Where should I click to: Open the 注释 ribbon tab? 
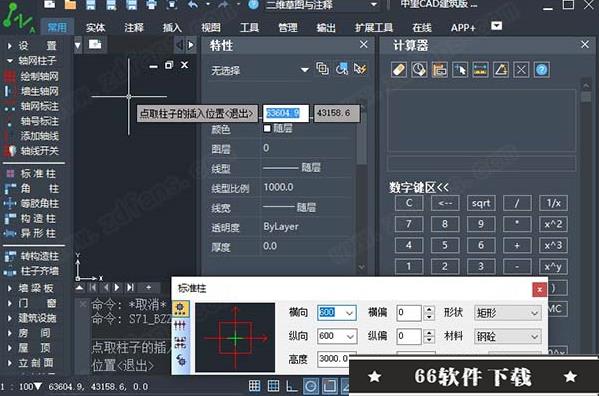pos(134,27)
